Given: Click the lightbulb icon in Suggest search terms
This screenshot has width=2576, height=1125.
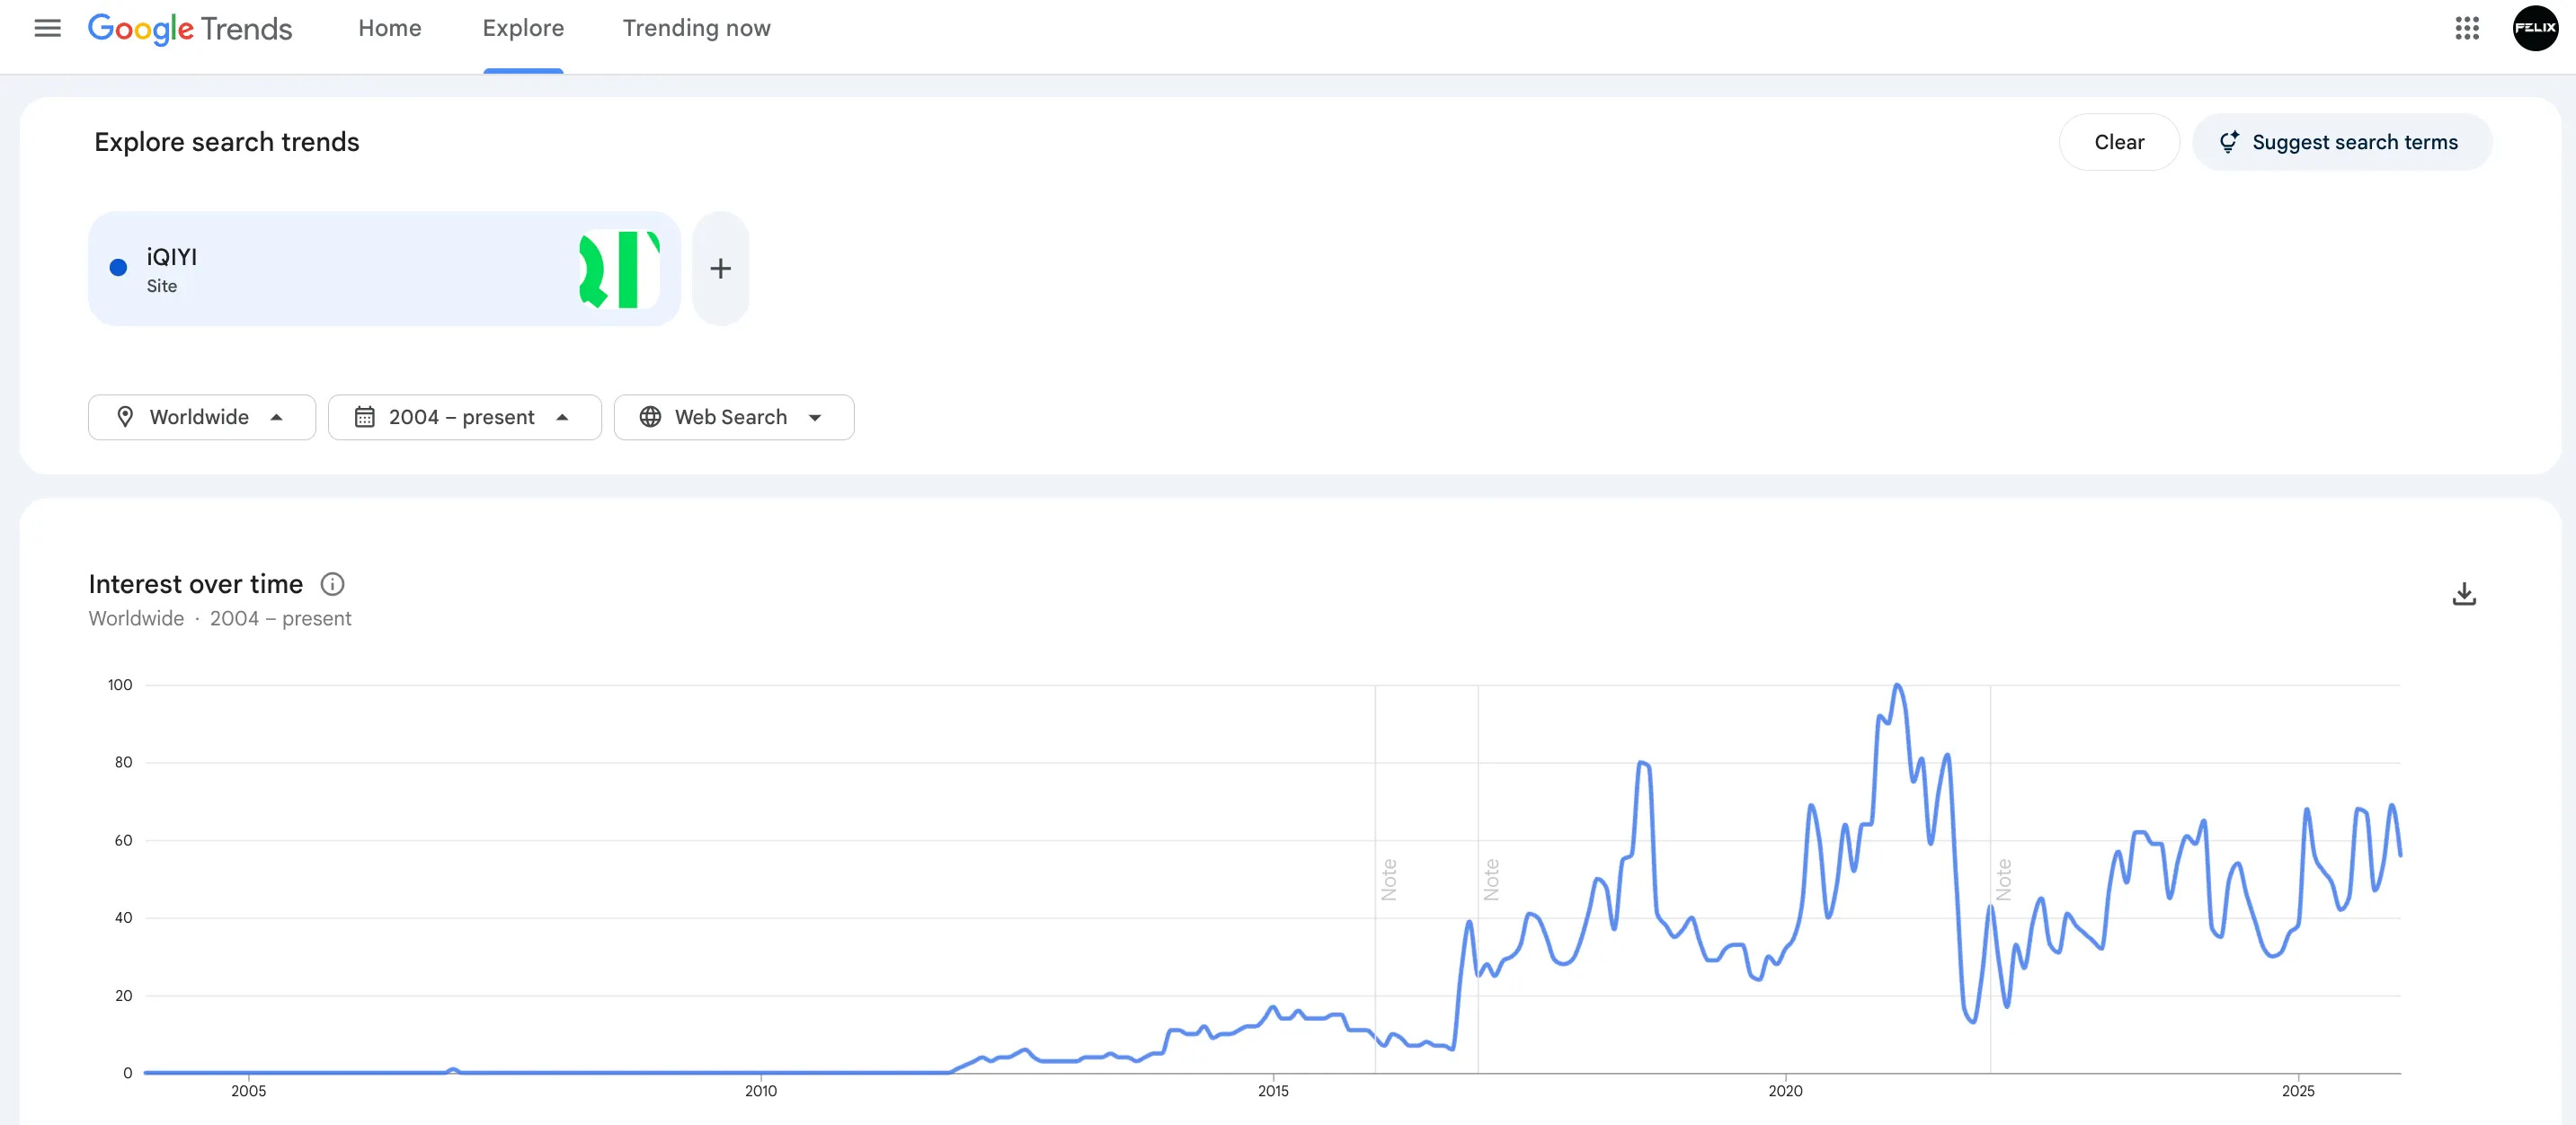Looking at the screenshot, I should point(2229,142).
